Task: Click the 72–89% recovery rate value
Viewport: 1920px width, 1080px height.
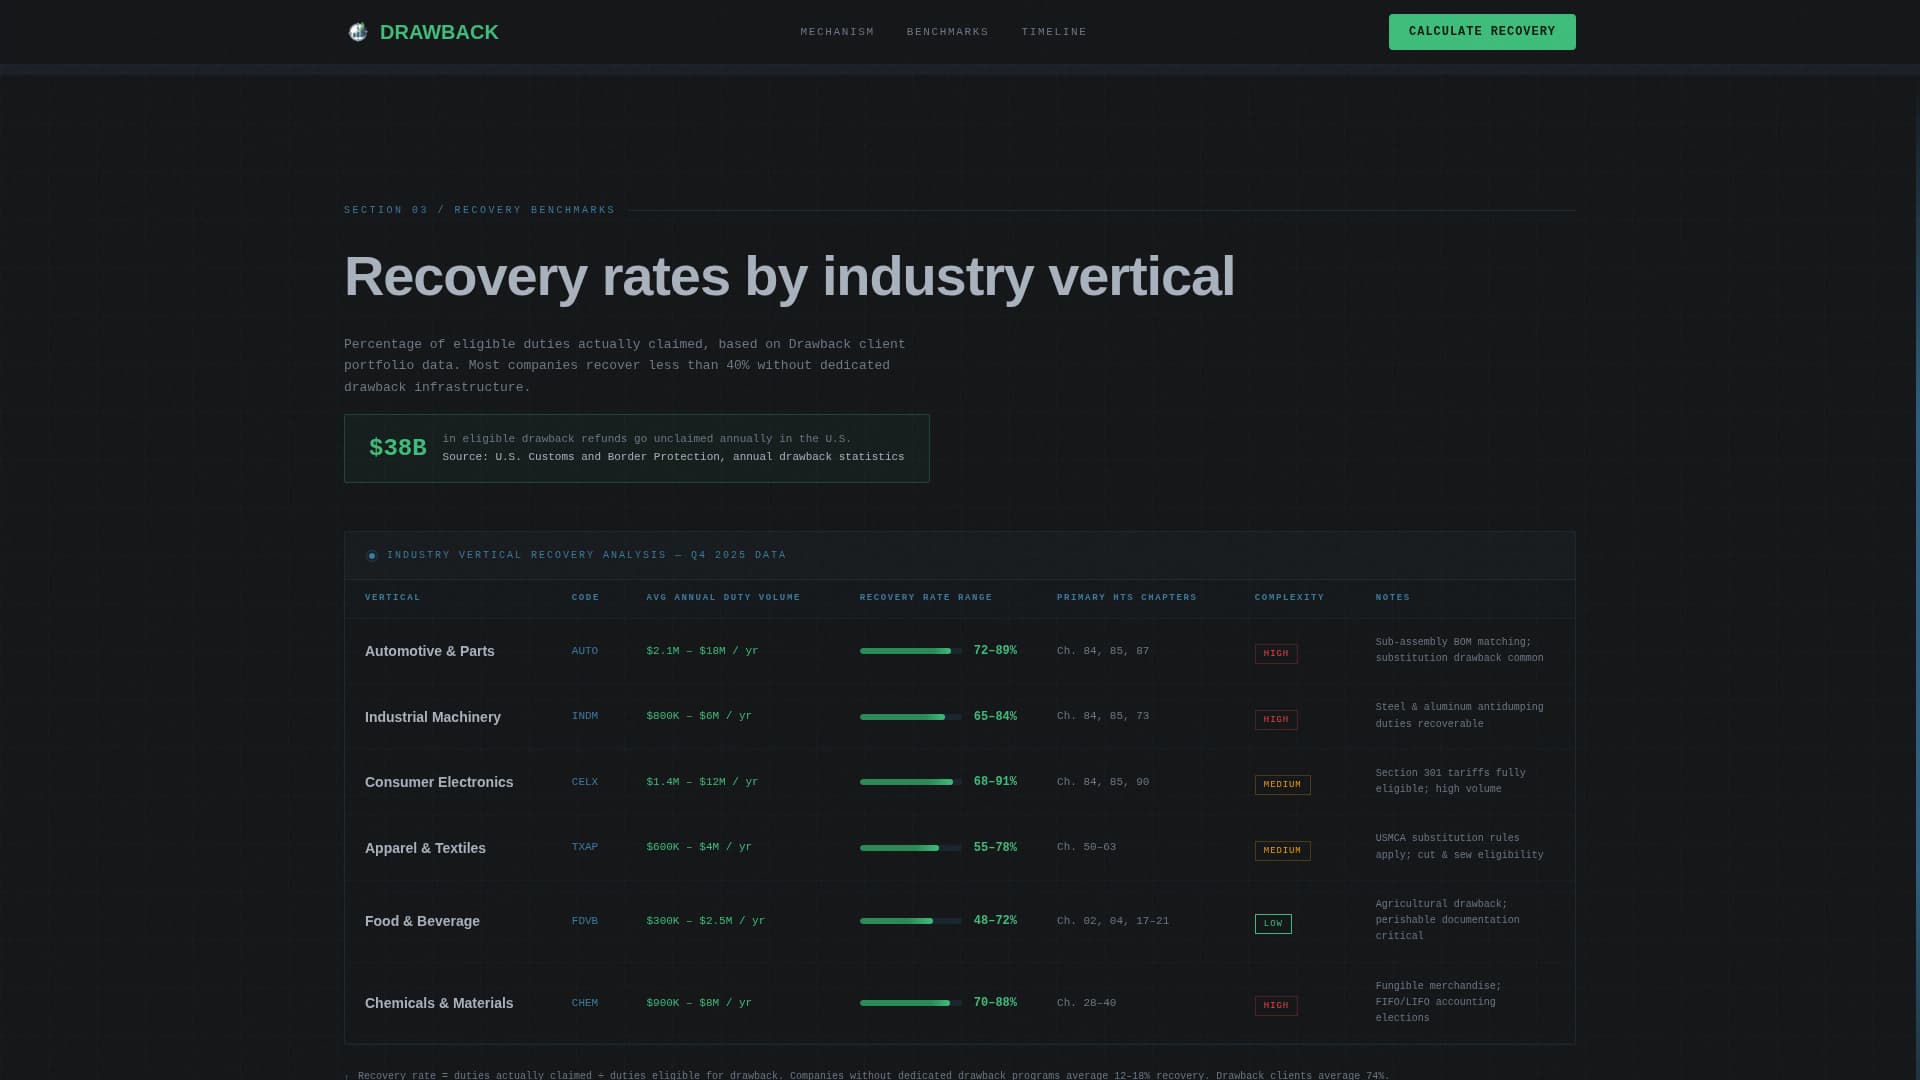Action: tap(995, 651)
